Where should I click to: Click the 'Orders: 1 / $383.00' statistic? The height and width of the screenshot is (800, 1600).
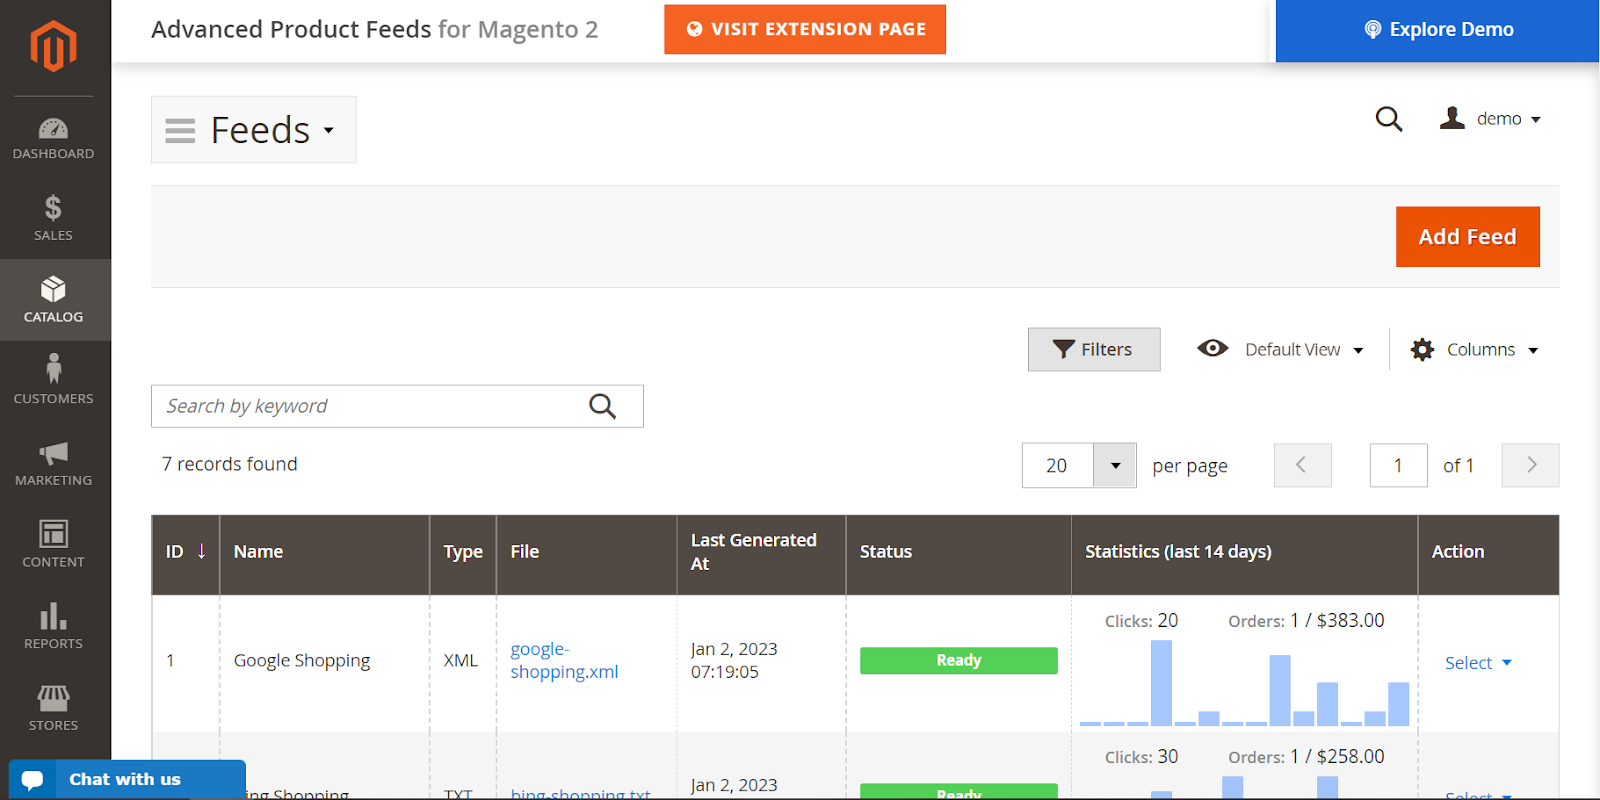(1306, 621)
